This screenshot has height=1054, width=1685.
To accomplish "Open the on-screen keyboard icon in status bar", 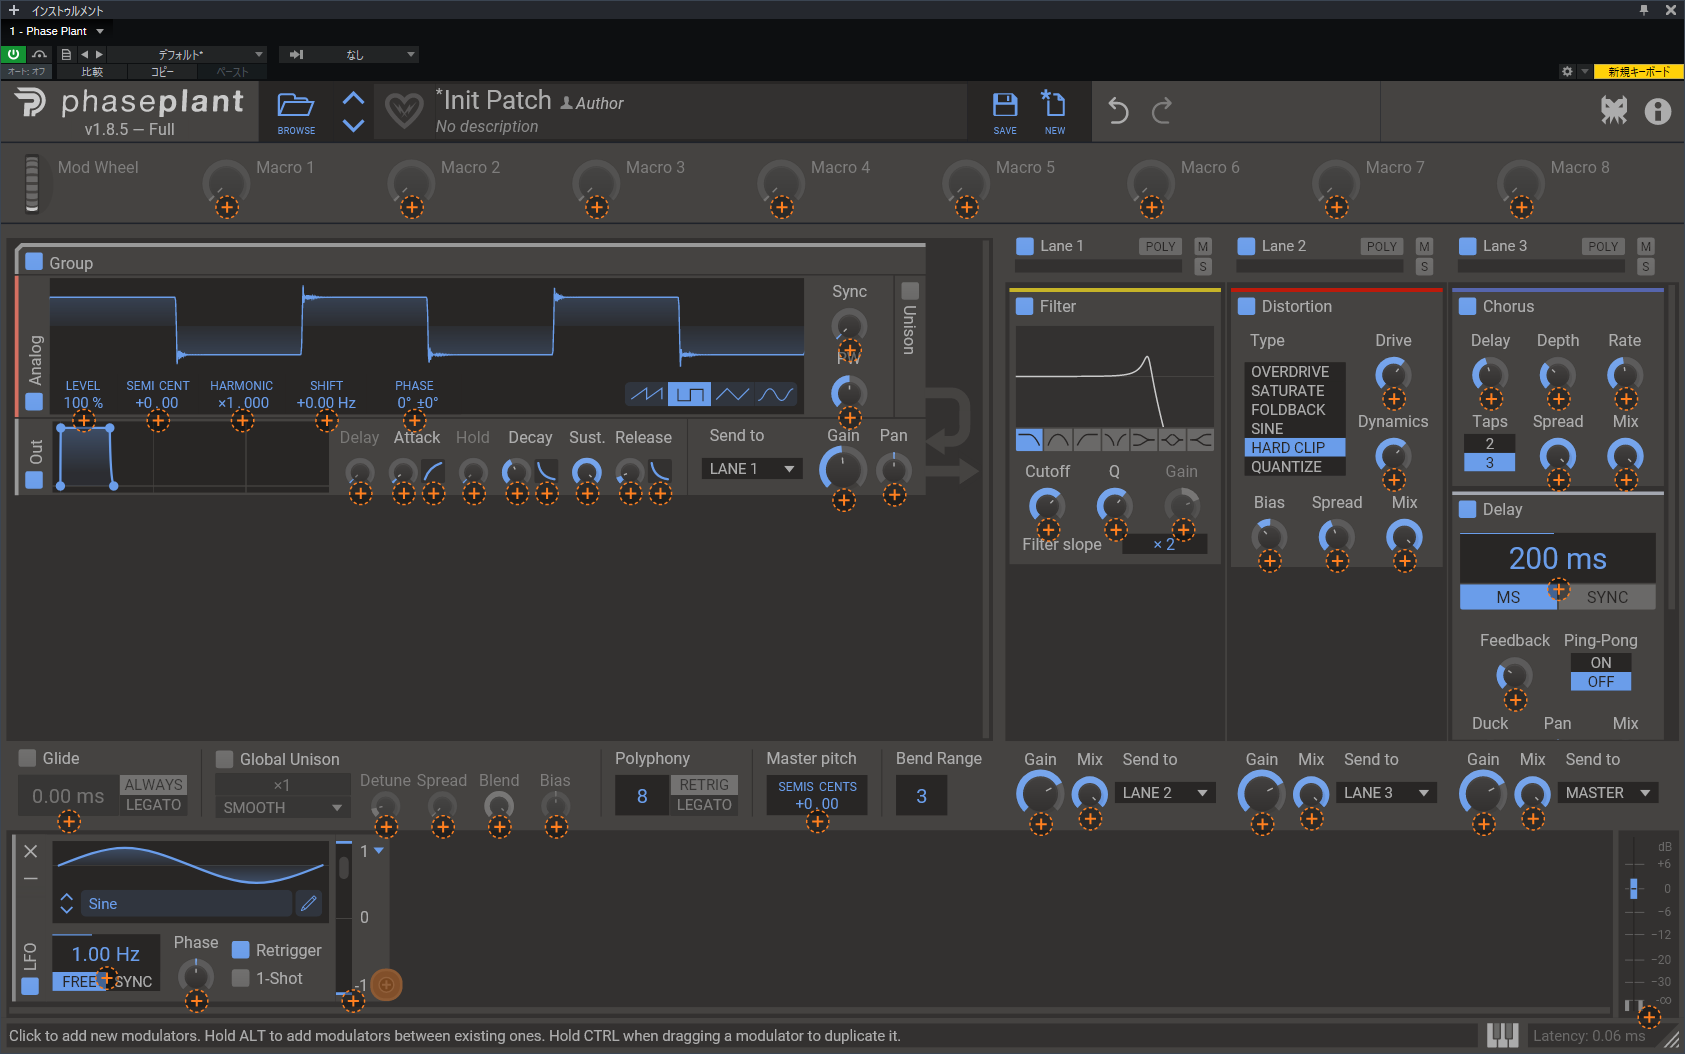I will point(1502,1036).
